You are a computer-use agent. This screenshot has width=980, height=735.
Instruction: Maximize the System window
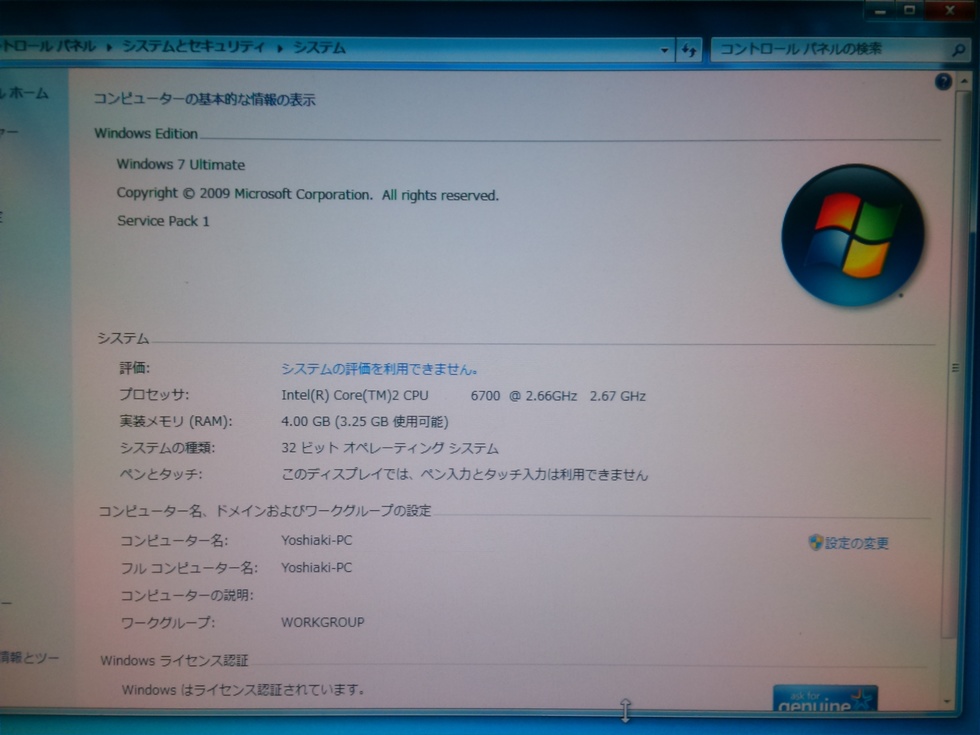point(910,11)
